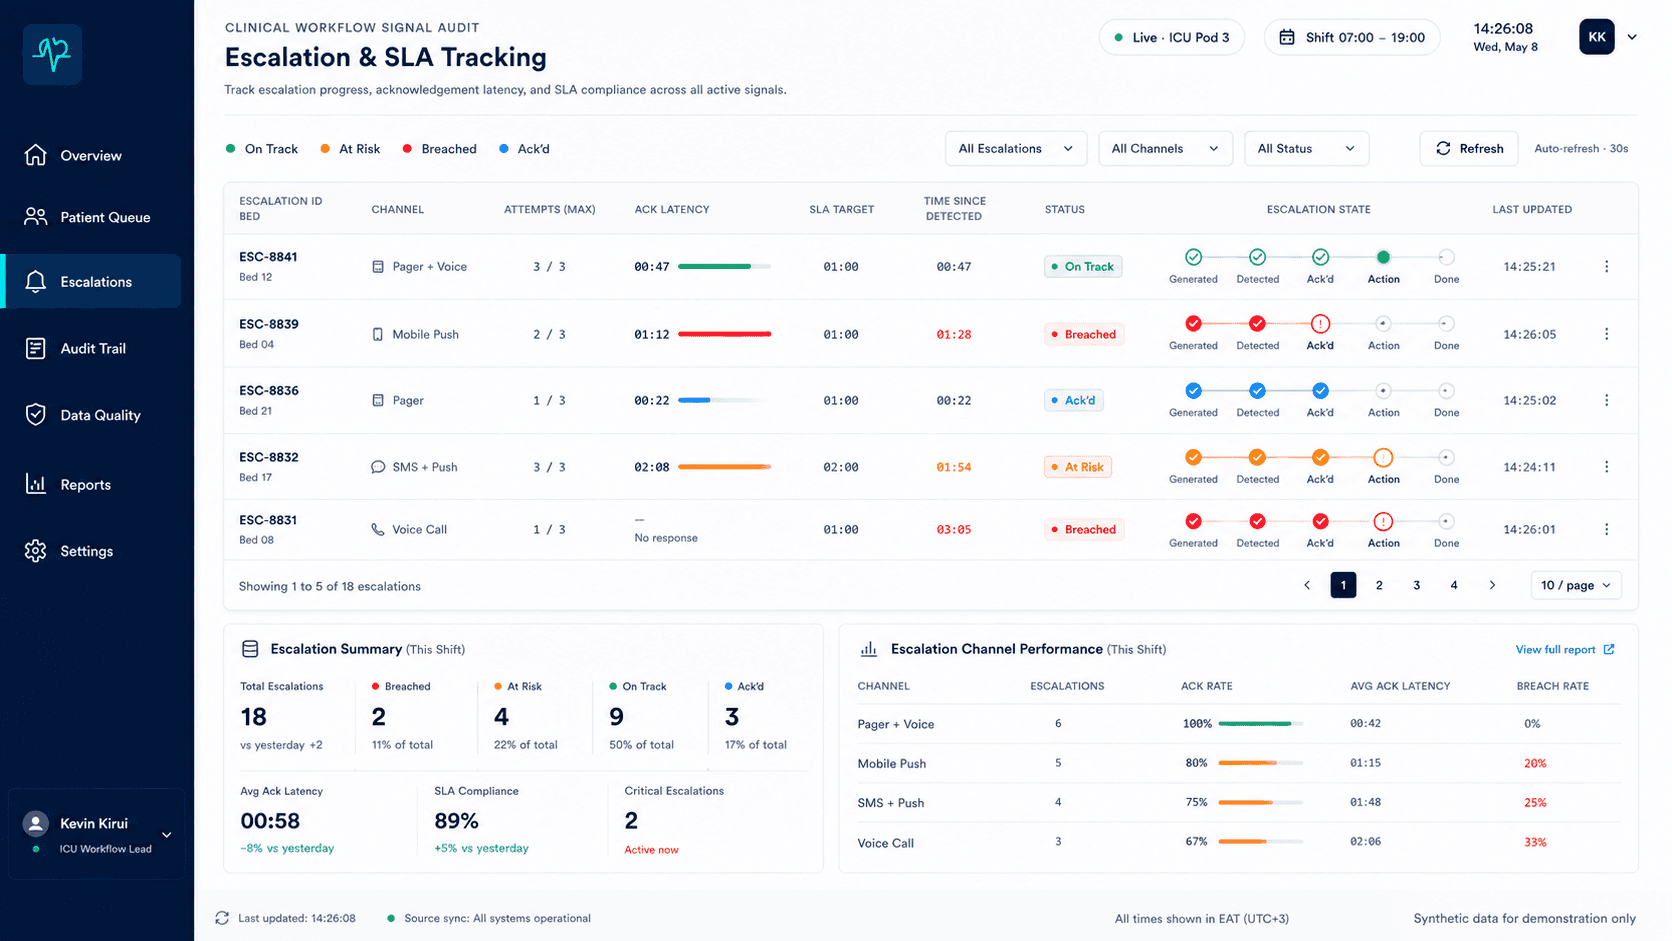This screenshot has width=1672, height=941.
Task: Change the 10 / page size
Action: 1576,585
